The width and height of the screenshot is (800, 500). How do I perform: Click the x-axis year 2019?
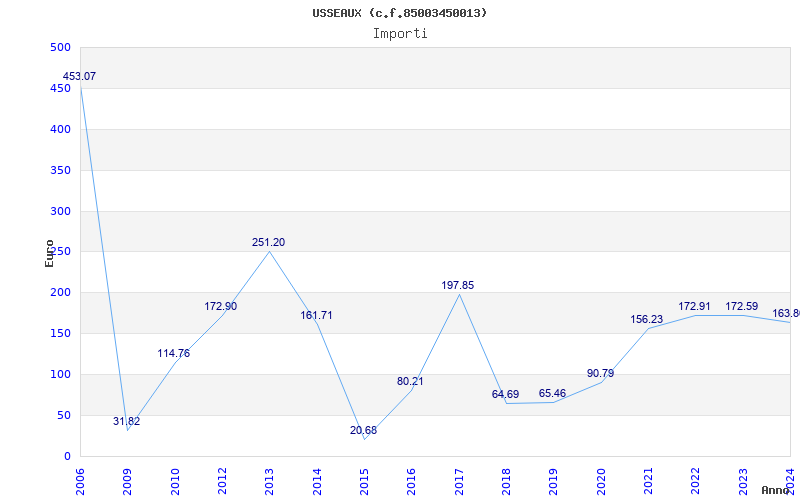point(554,481)
